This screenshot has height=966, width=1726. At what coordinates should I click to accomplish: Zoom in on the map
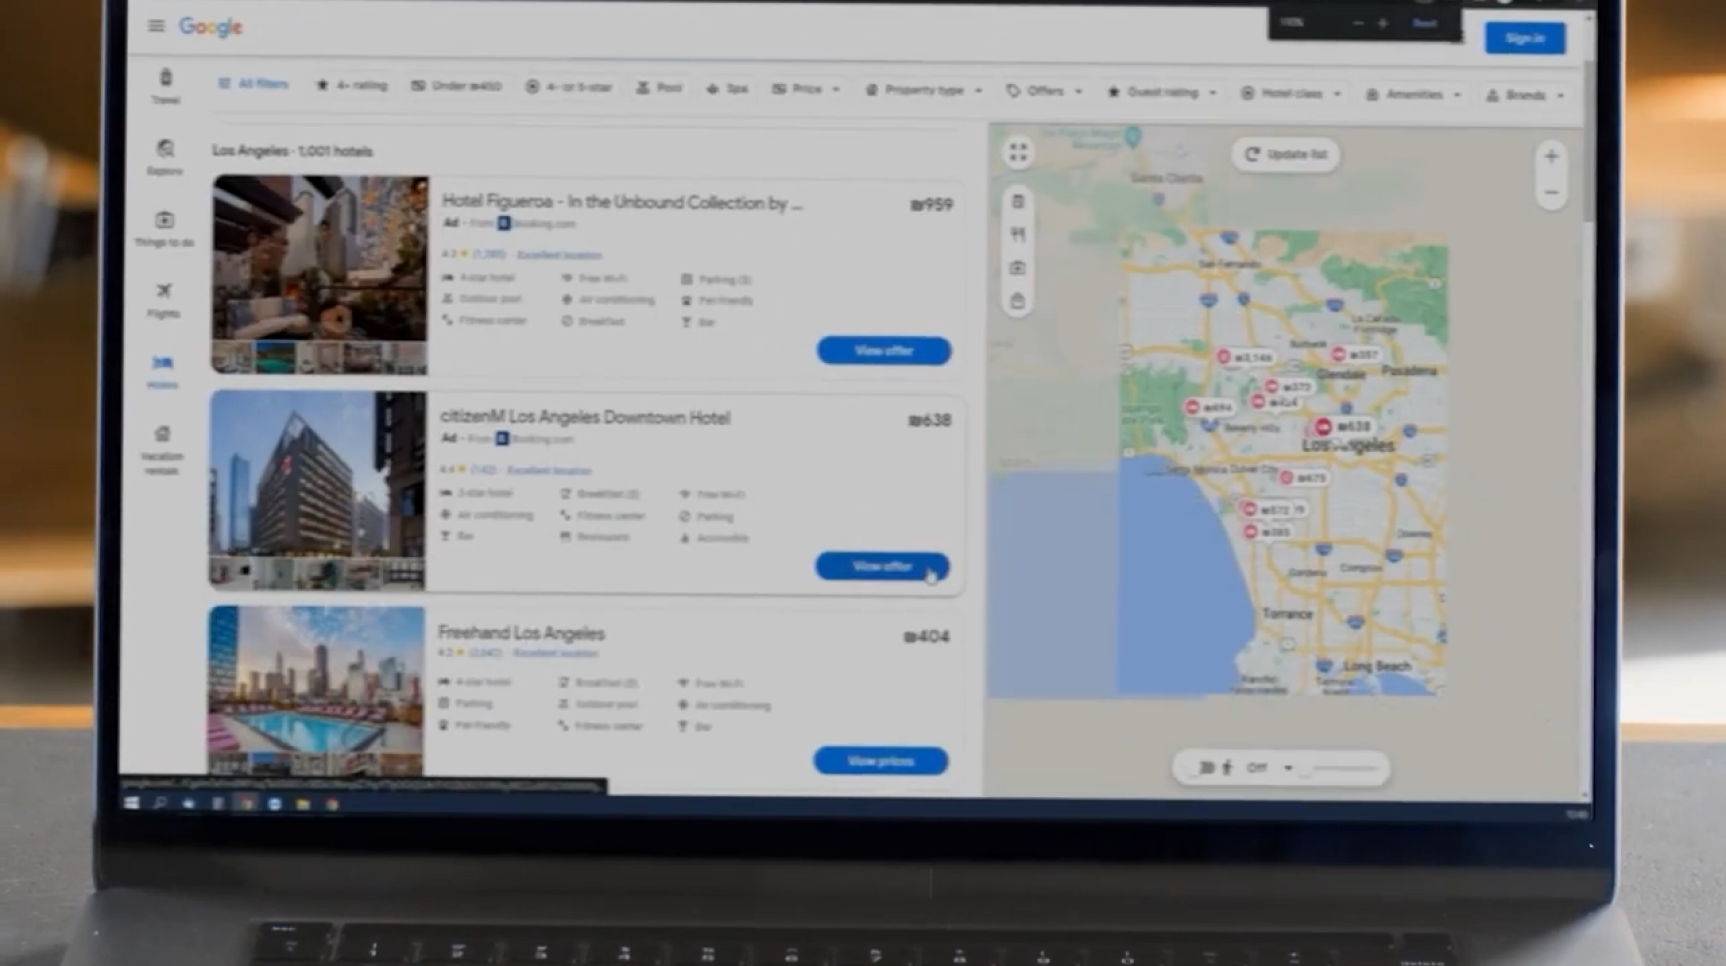coord(1551,156)
